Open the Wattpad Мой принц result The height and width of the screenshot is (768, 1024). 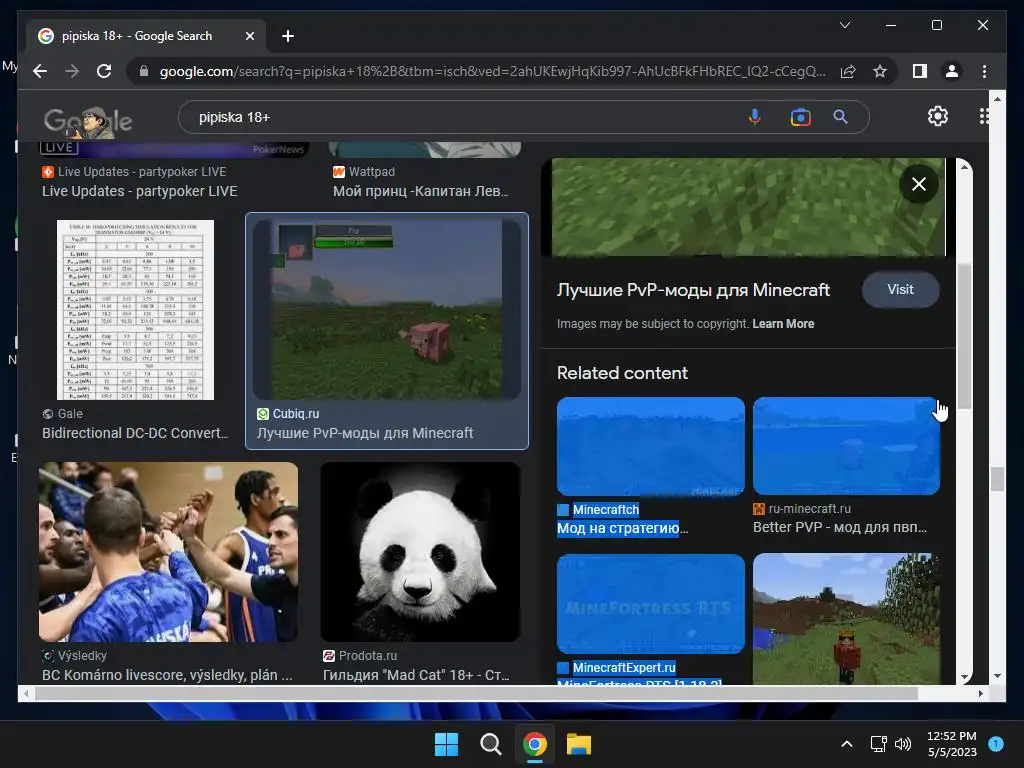point(421,191)
